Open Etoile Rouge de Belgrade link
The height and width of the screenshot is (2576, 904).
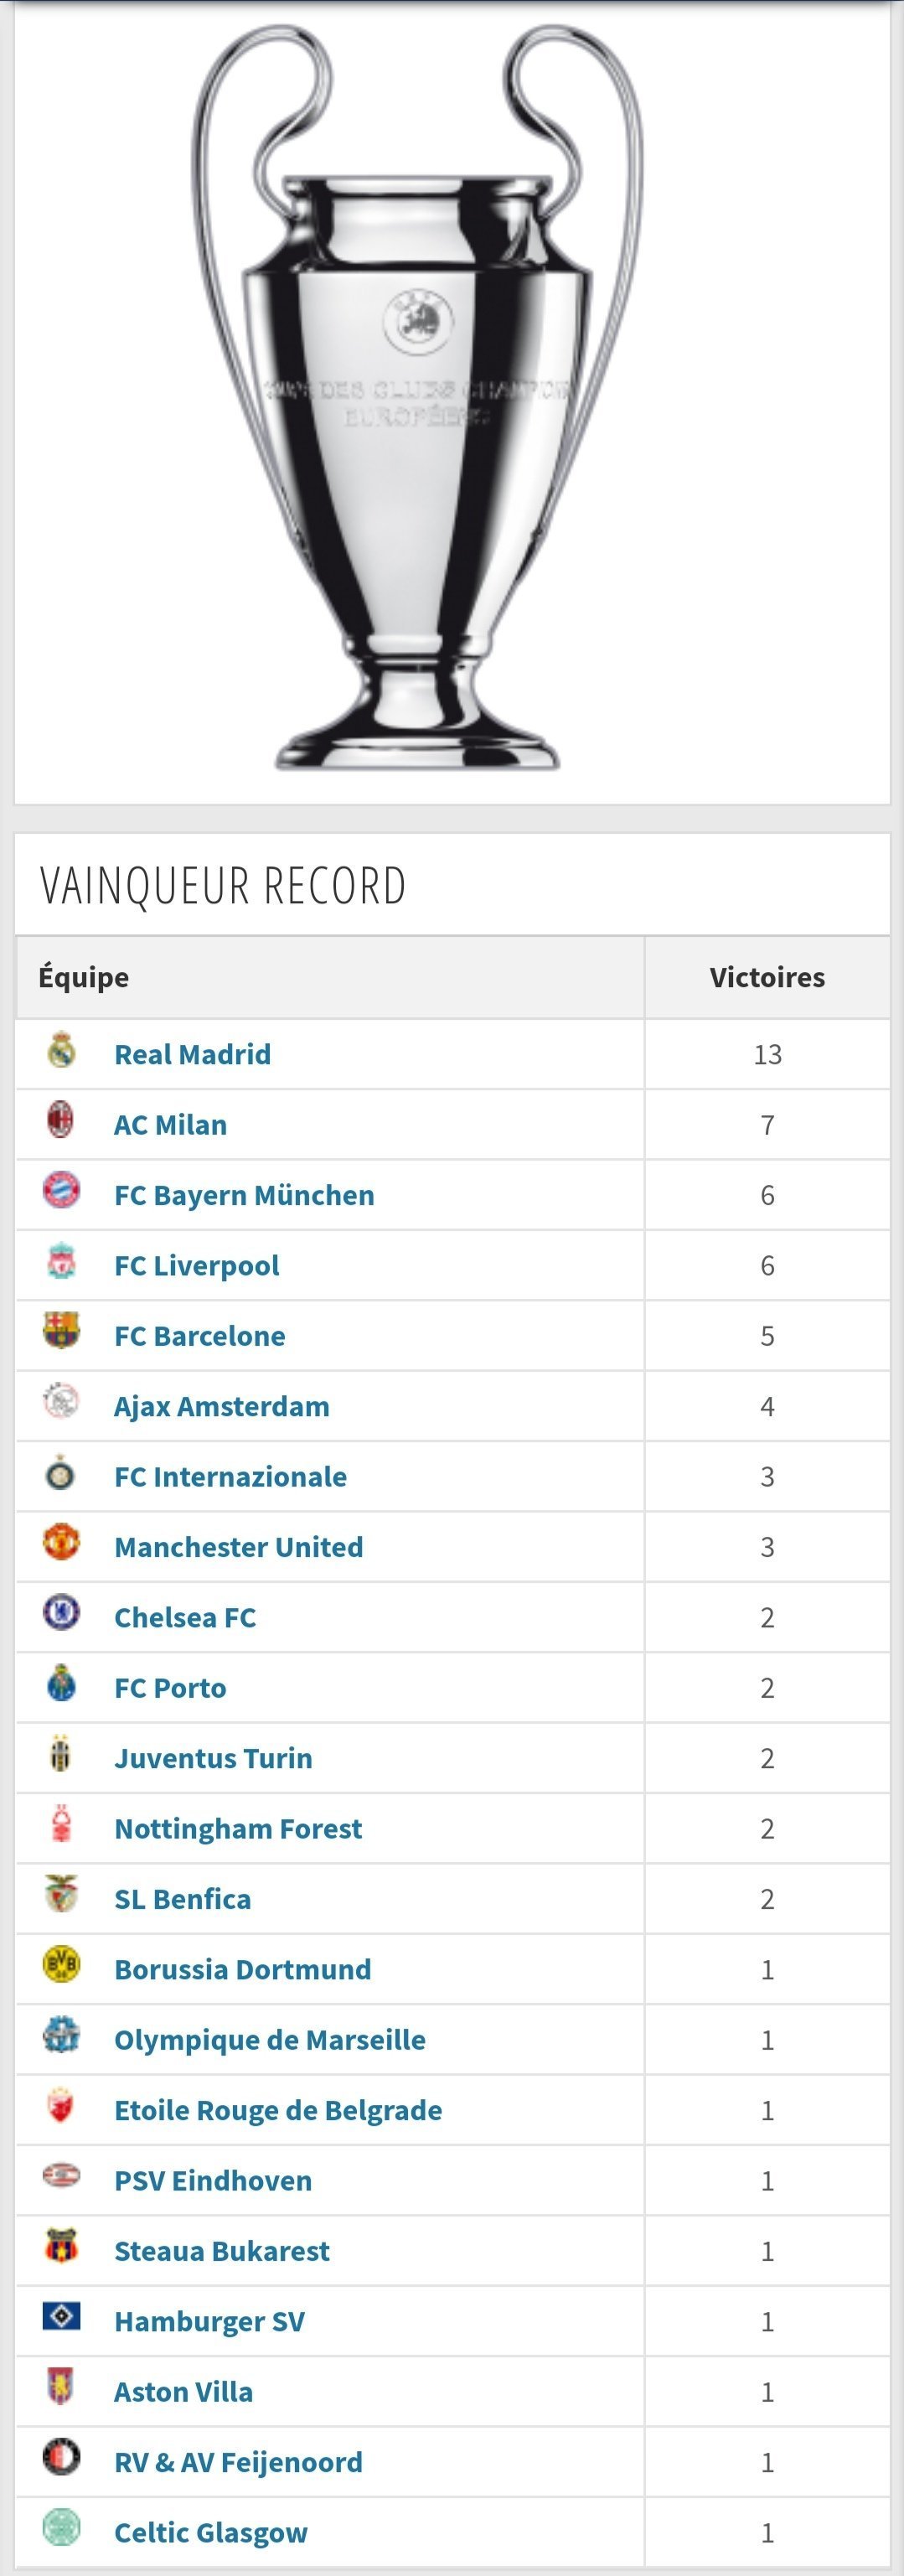(278, 2110)
